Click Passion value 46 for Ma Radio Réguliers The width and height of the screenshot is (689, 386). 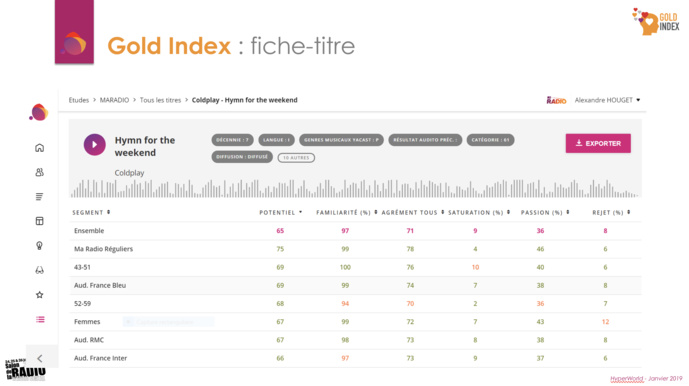[x=540, y=249]
